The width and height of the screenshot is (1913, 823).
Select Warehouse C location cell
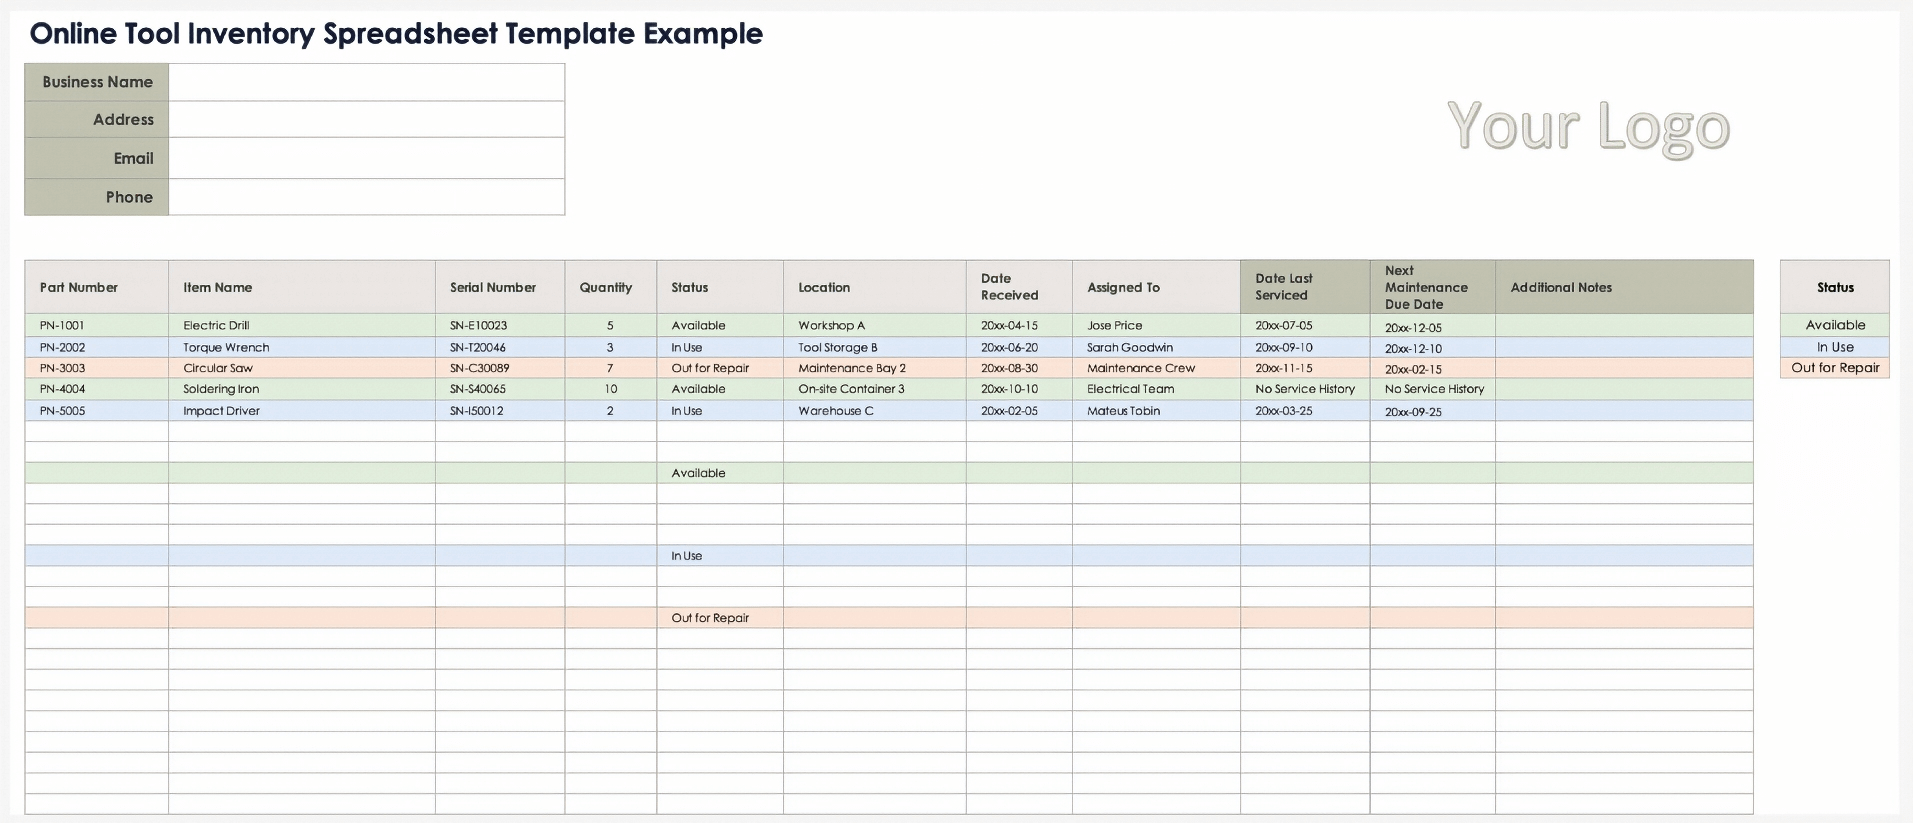point(875,411)
